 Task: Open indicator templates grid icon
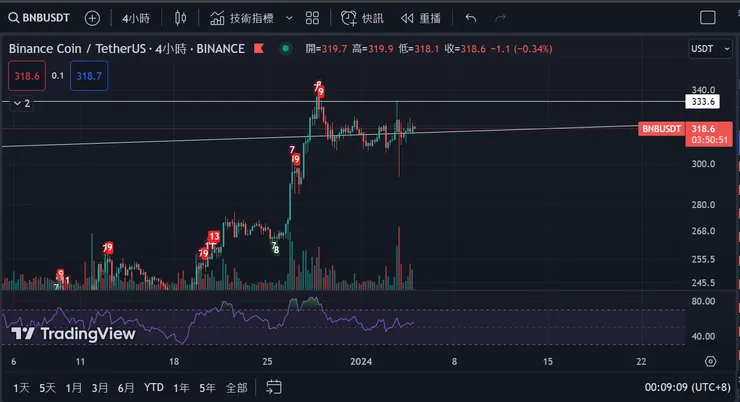pos(312,18)
